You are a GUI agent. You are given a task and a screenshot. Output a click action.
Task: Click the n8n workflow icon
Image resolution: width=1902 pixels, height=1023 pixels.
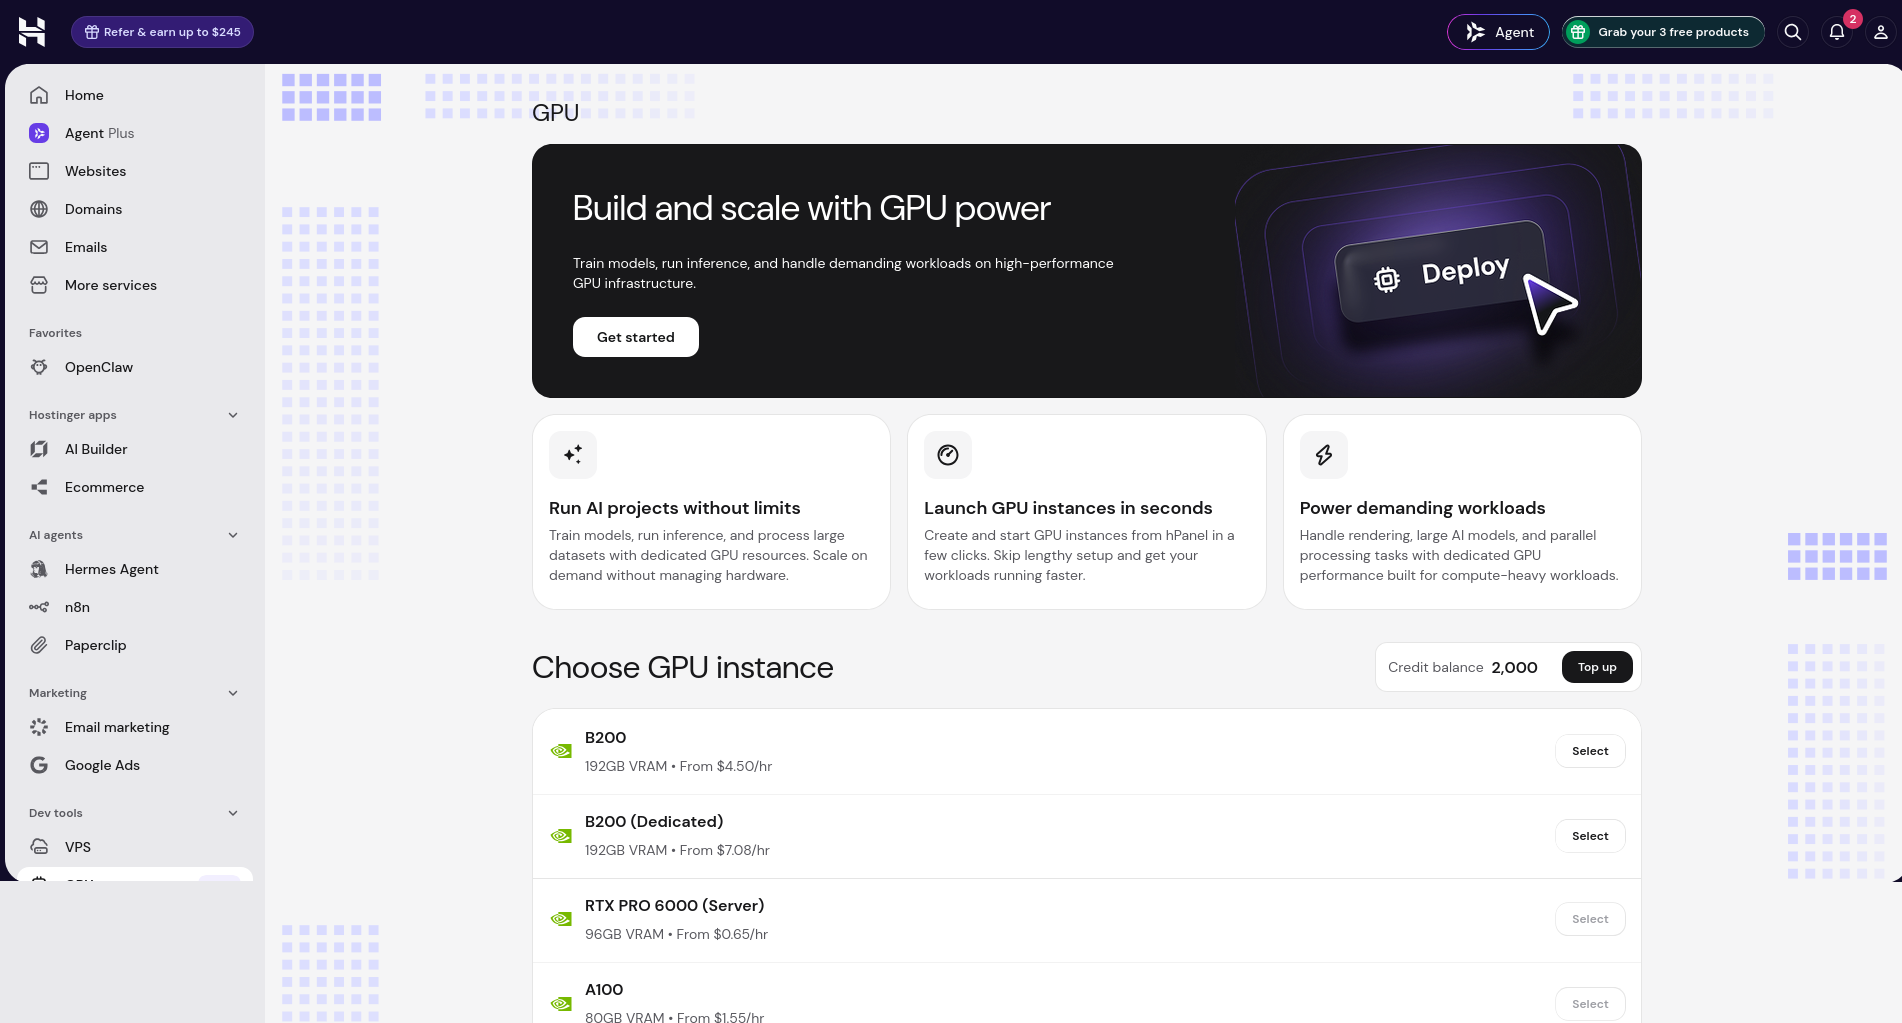[x=39, y=607]
